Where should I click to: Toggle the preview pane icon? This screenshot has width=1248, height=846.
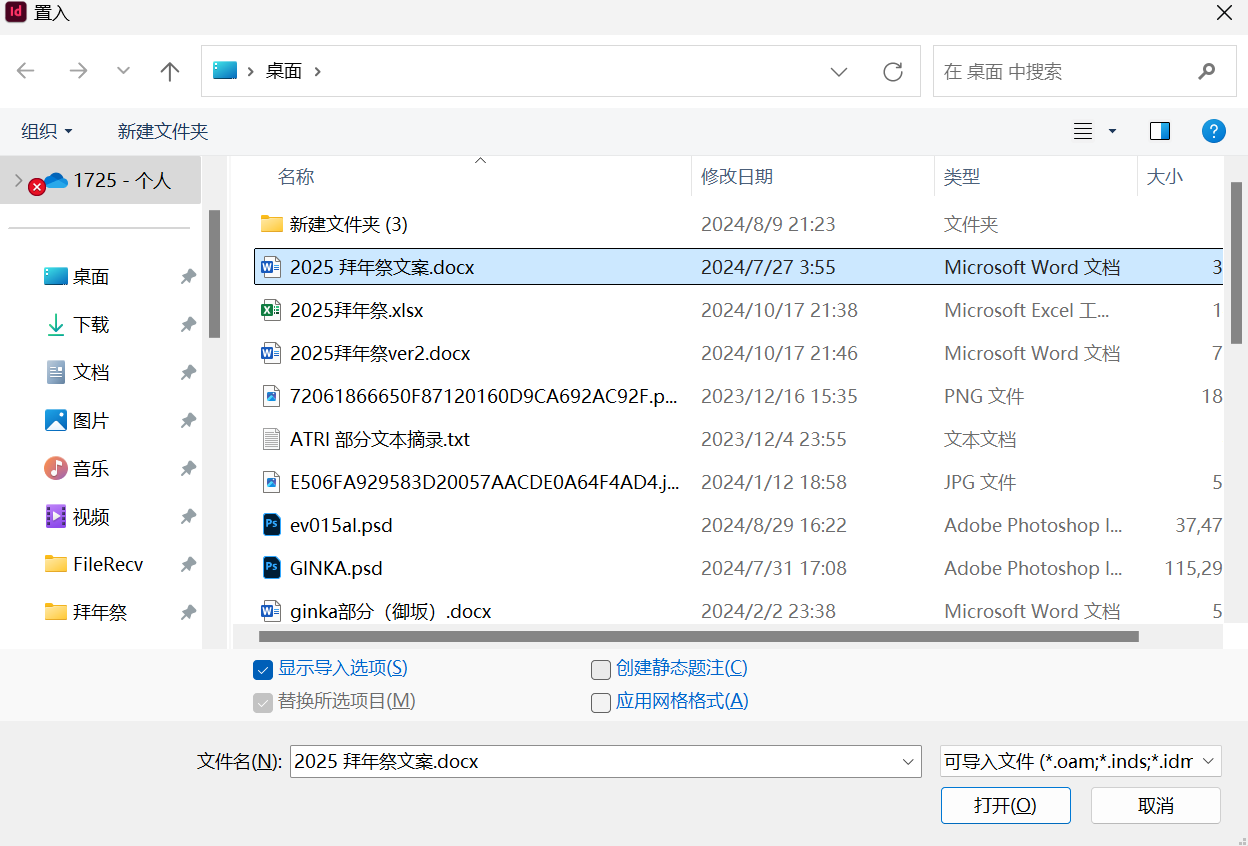click(1160, 131)
